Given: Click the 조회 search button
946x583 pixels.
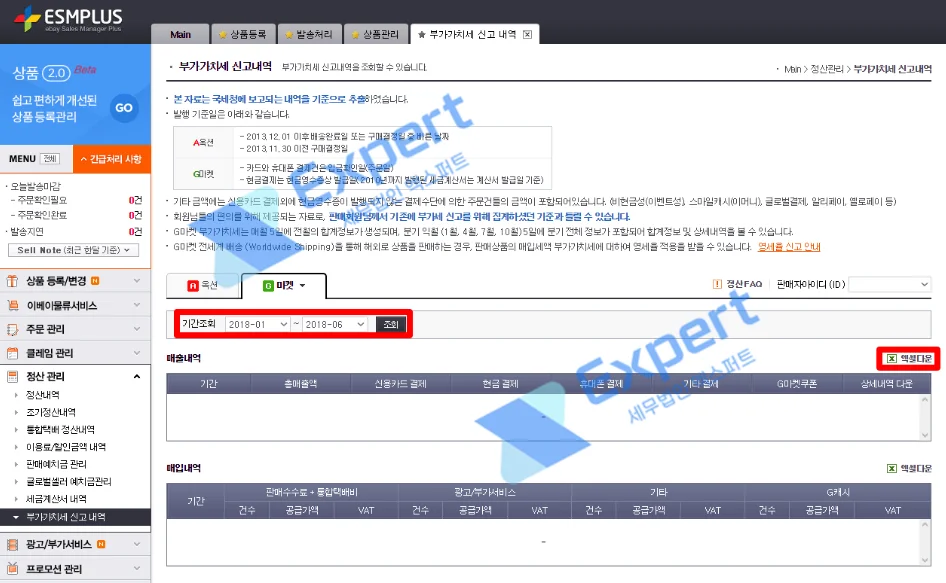Looking at the screenshot, I should 390,324.
